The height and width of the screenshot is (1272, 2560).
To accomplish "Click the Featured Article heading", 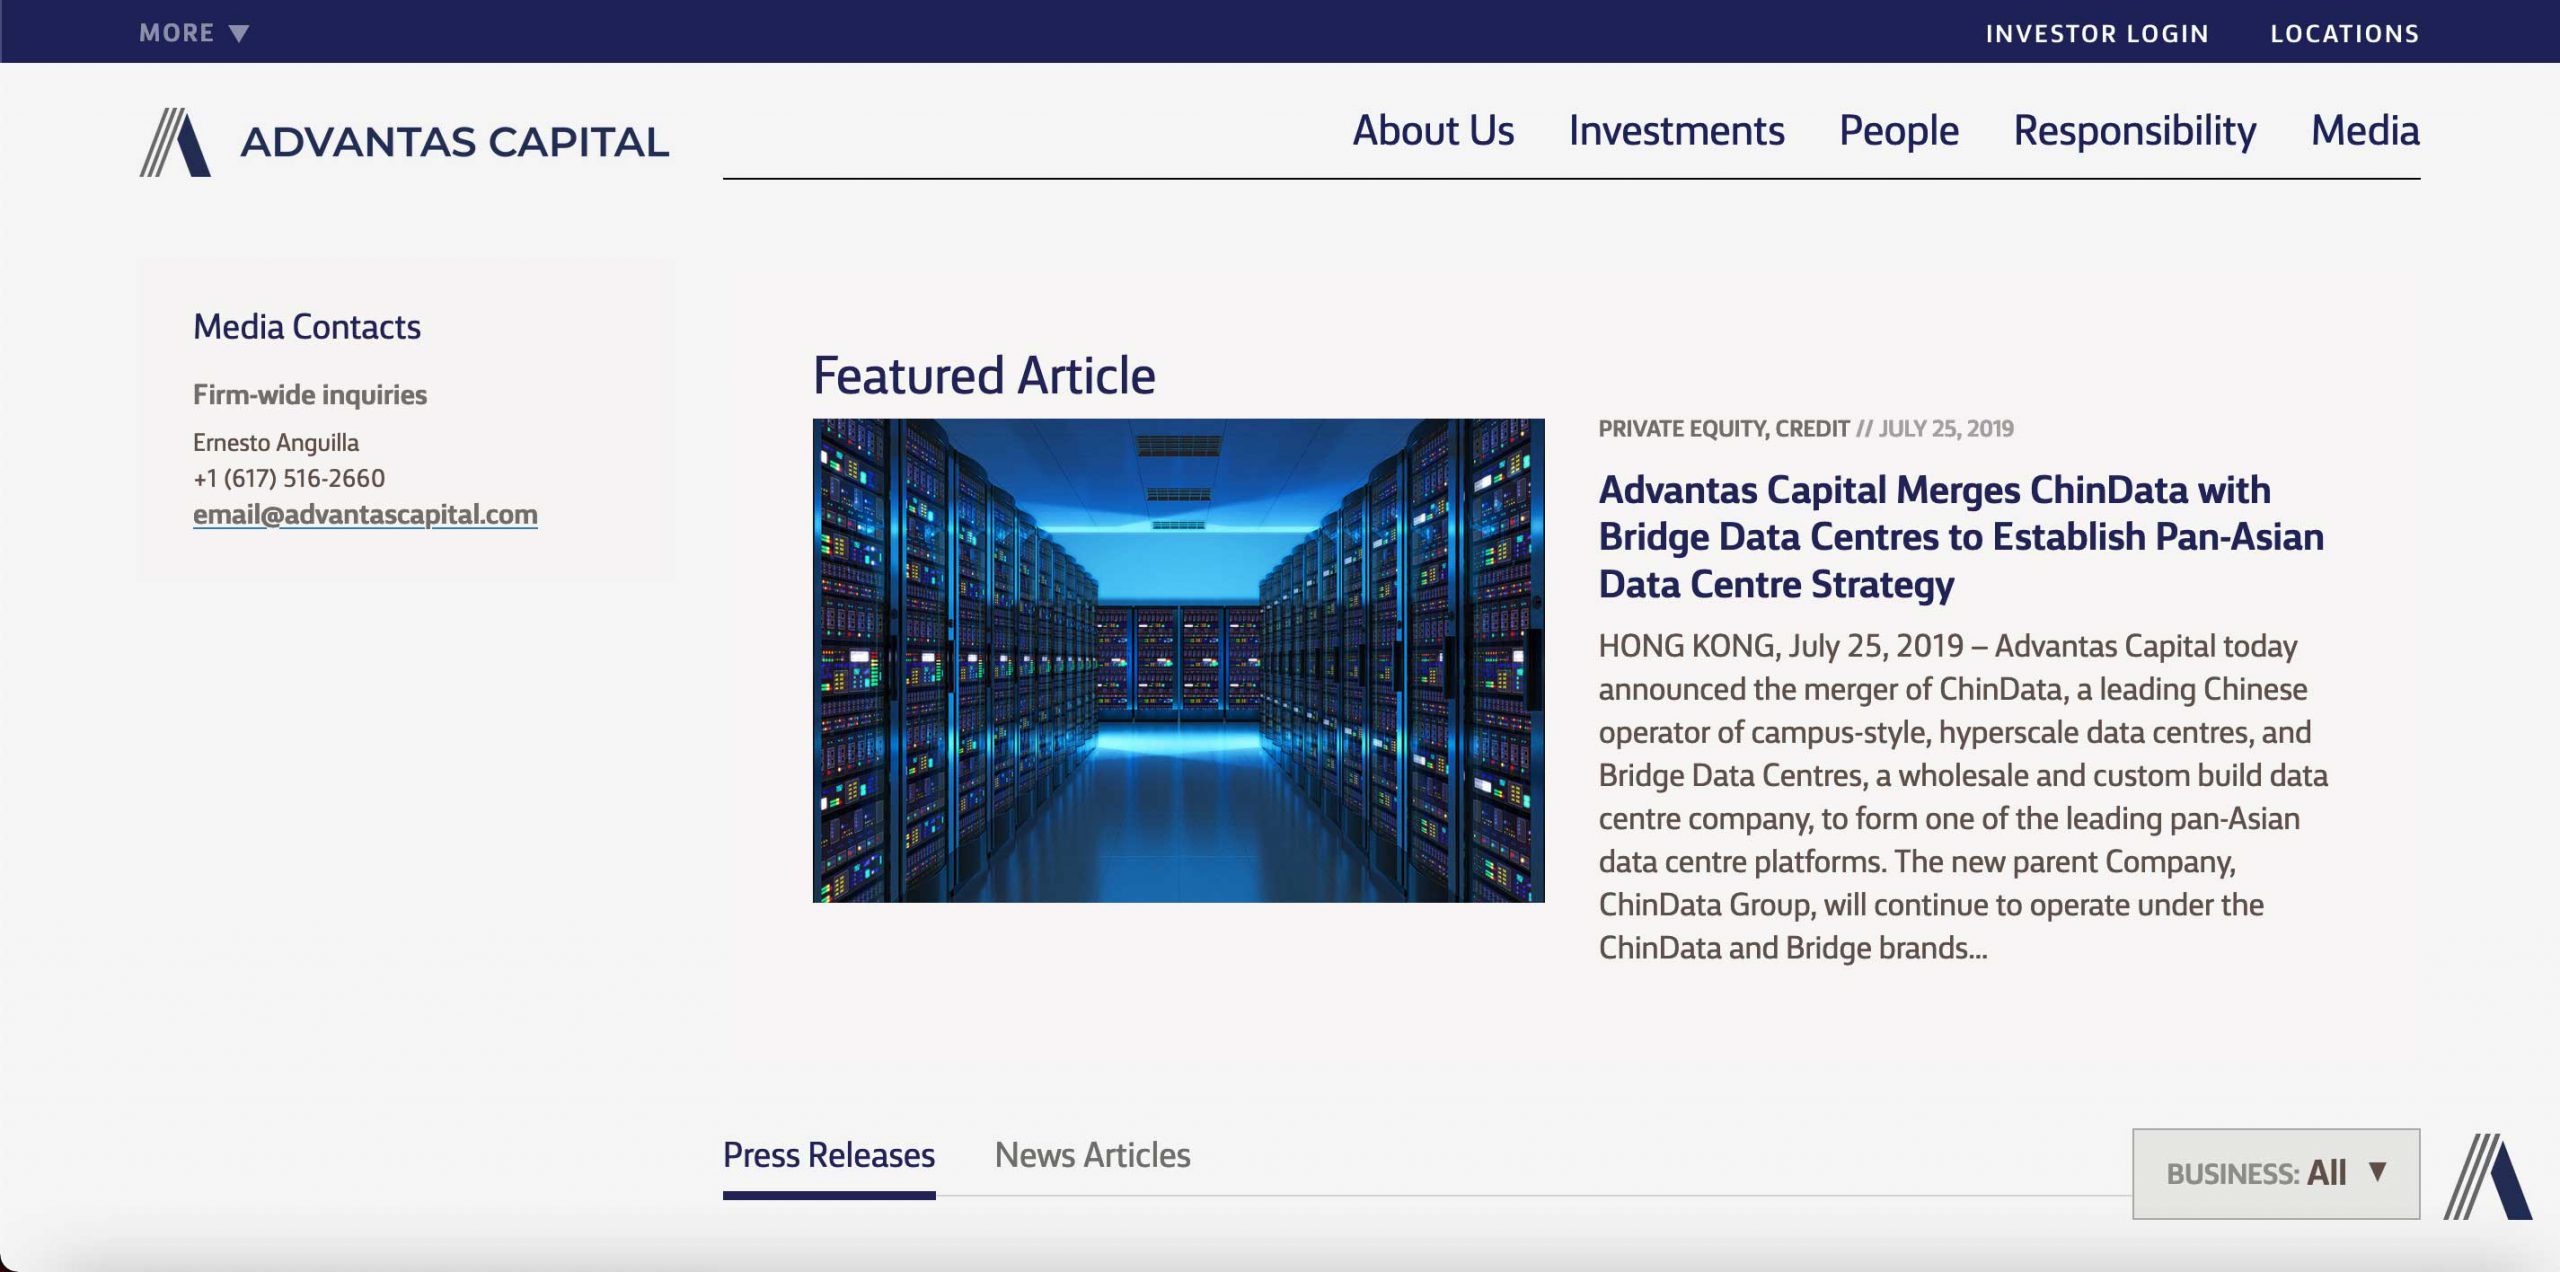I will 984,376.
